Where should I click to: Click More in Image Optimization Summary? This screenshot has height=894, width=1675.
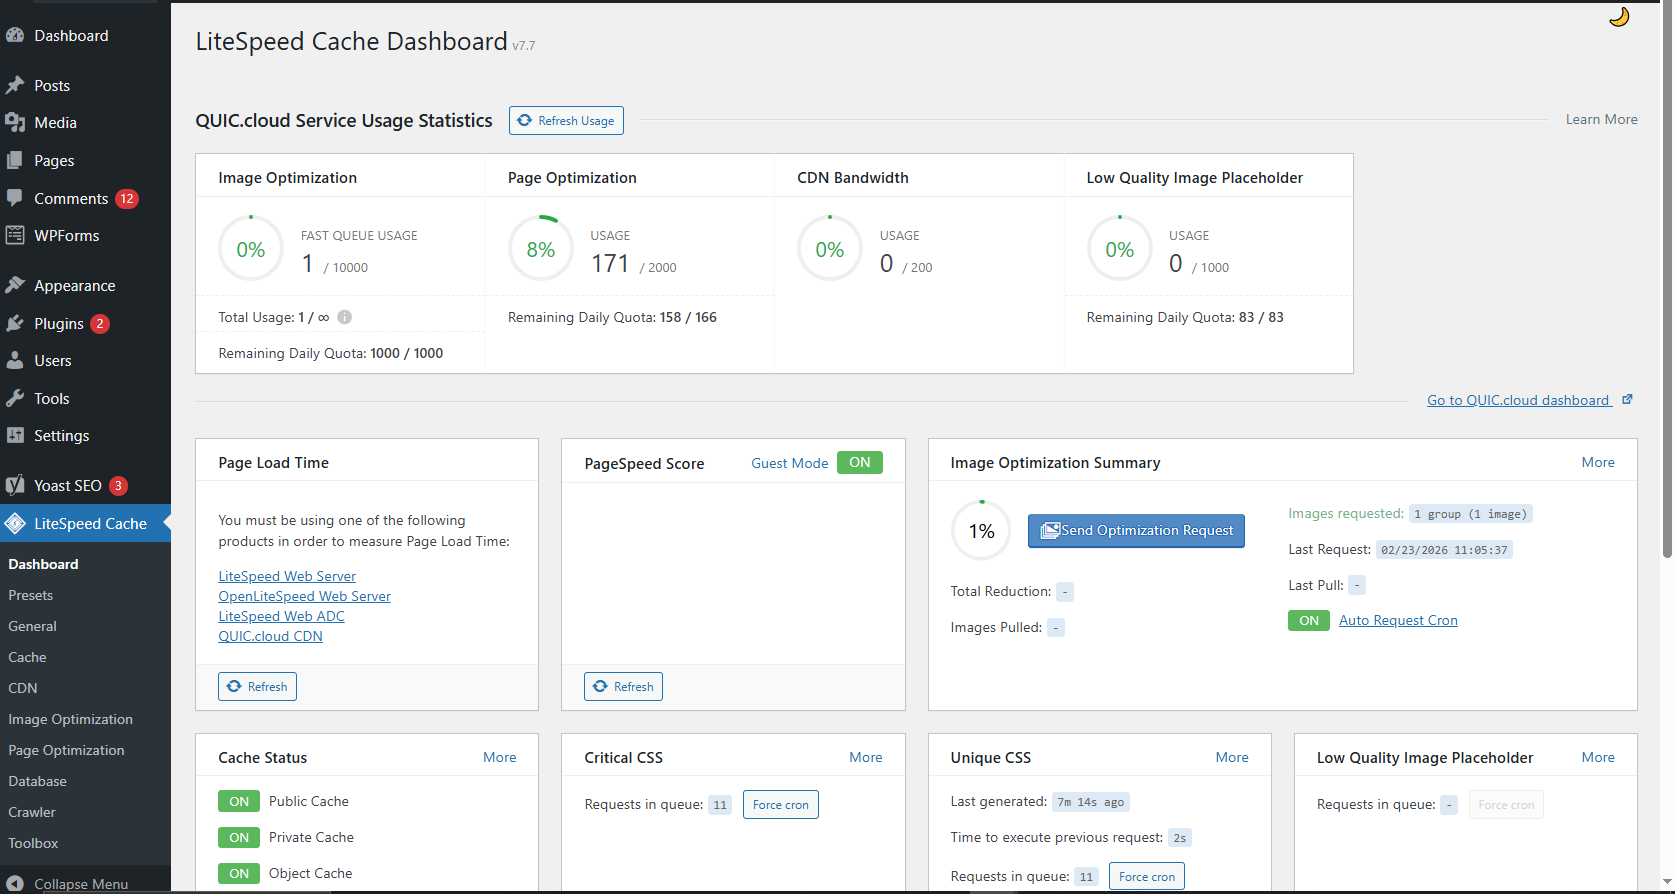coord(1598,462)
